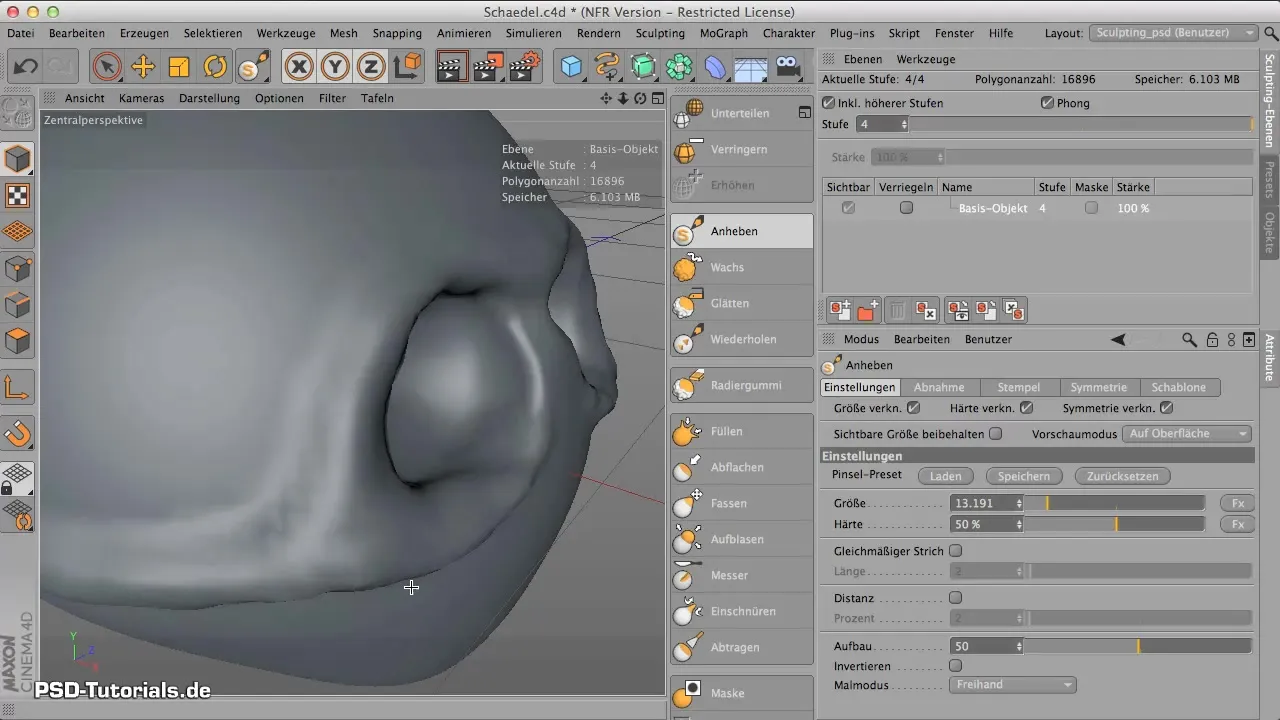This screenshot has width=1280, height=720.
Task: Switch to the Schablone tab
Action: [1178, 387]
